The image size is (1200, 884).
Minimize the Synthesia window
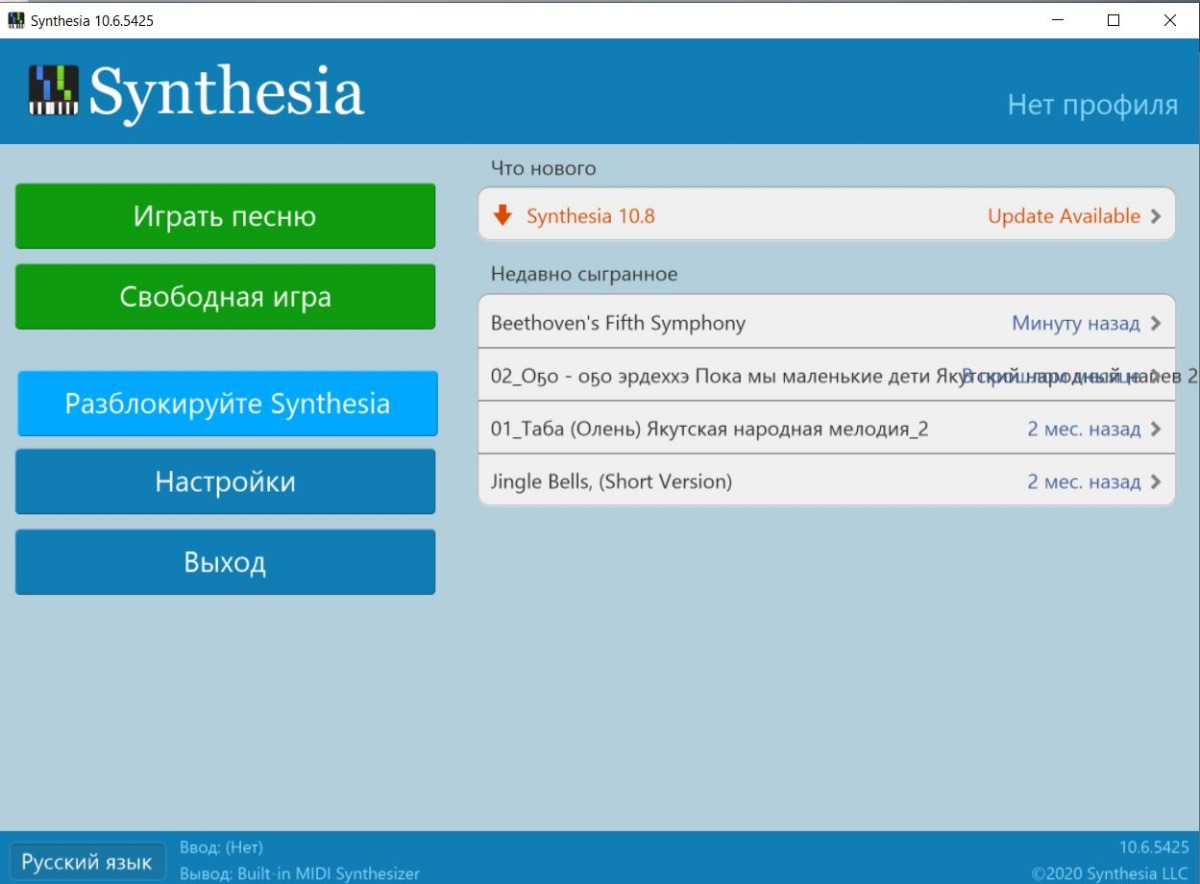point(1059,20)
